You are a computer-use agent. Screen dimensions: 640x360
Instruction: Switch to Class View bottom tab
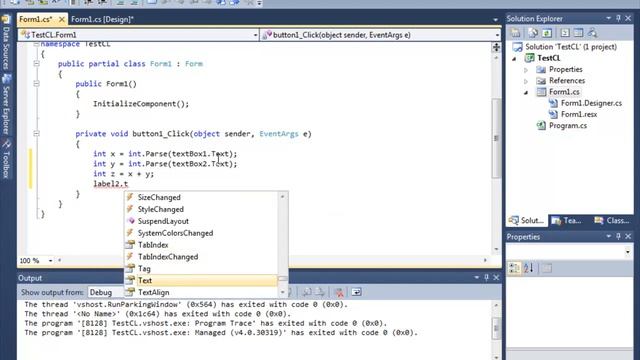tap(612, 220)
